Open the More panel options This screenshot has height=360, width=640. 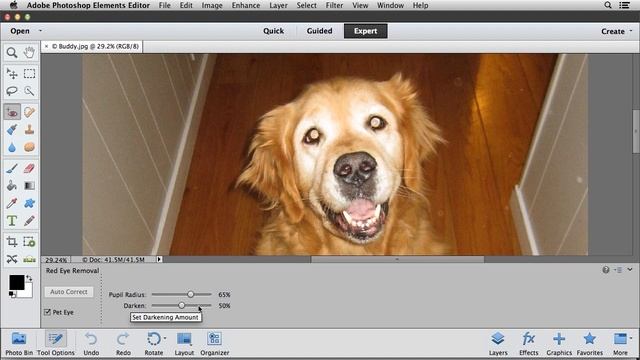click(620, 344)
